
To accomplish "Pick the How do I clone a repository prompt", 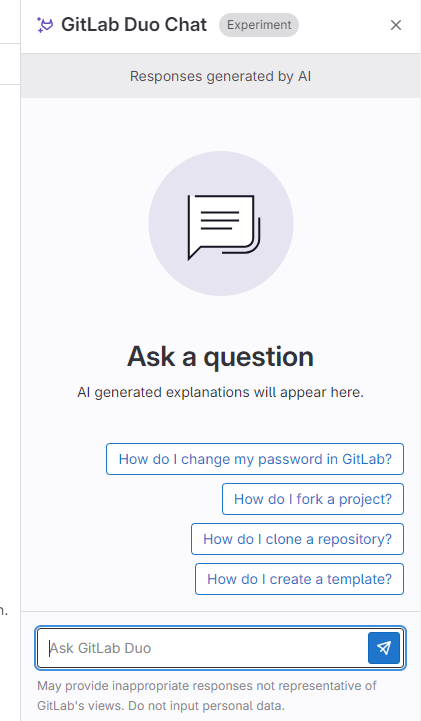I will pos(297,539).
